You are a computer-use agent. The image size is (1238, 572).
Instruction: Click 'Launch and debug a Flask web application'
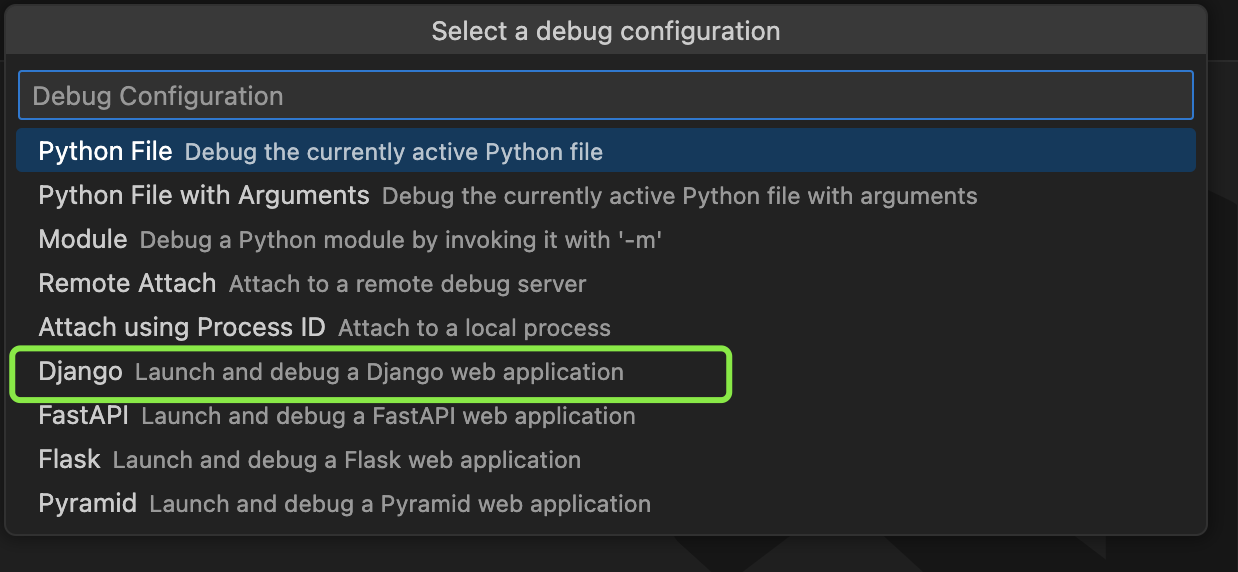[x=346, y=460]
